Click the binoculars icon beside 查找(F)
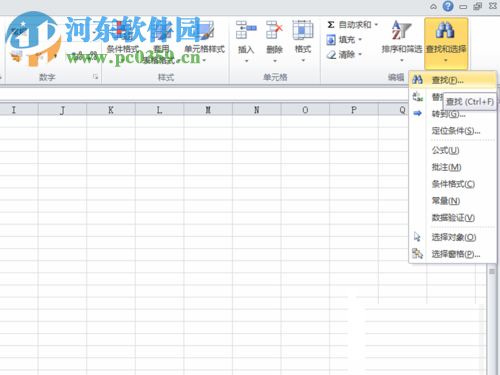Viewport: 500px width, 375px height. tap(417, 80)
